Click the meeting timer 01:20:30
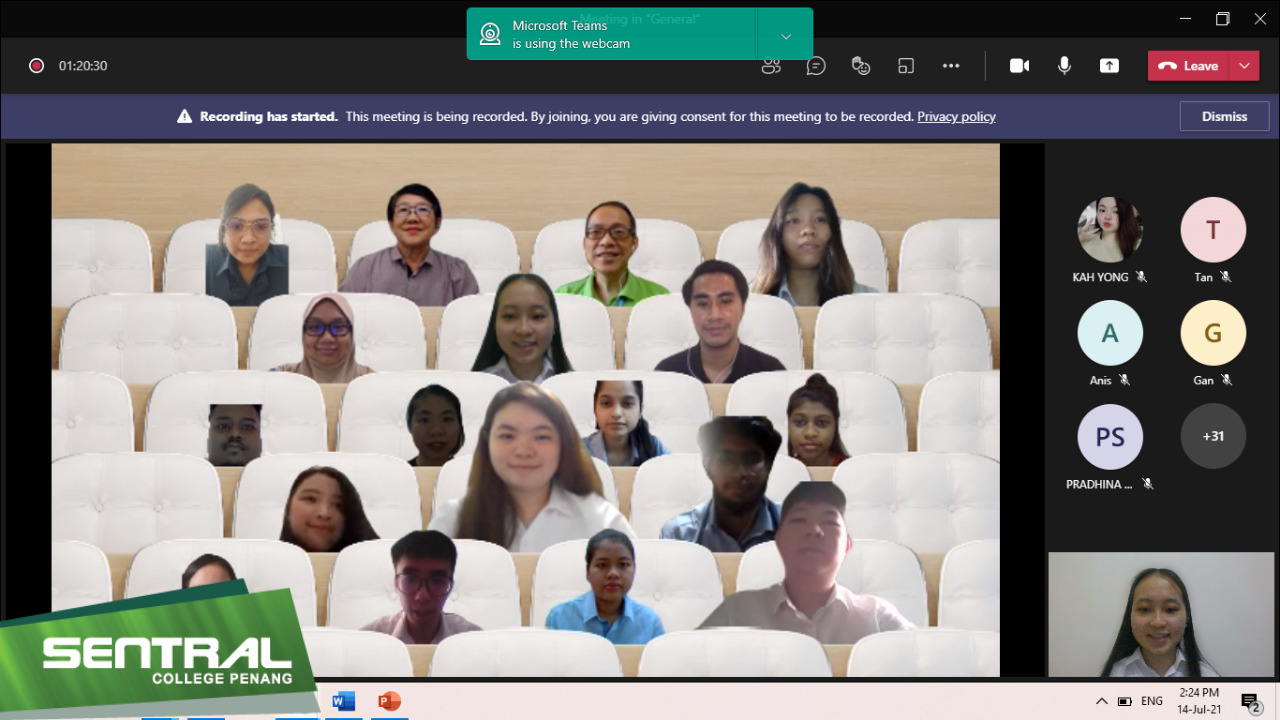This screenshot has height=720, width=1280. [x=83, y=66]
